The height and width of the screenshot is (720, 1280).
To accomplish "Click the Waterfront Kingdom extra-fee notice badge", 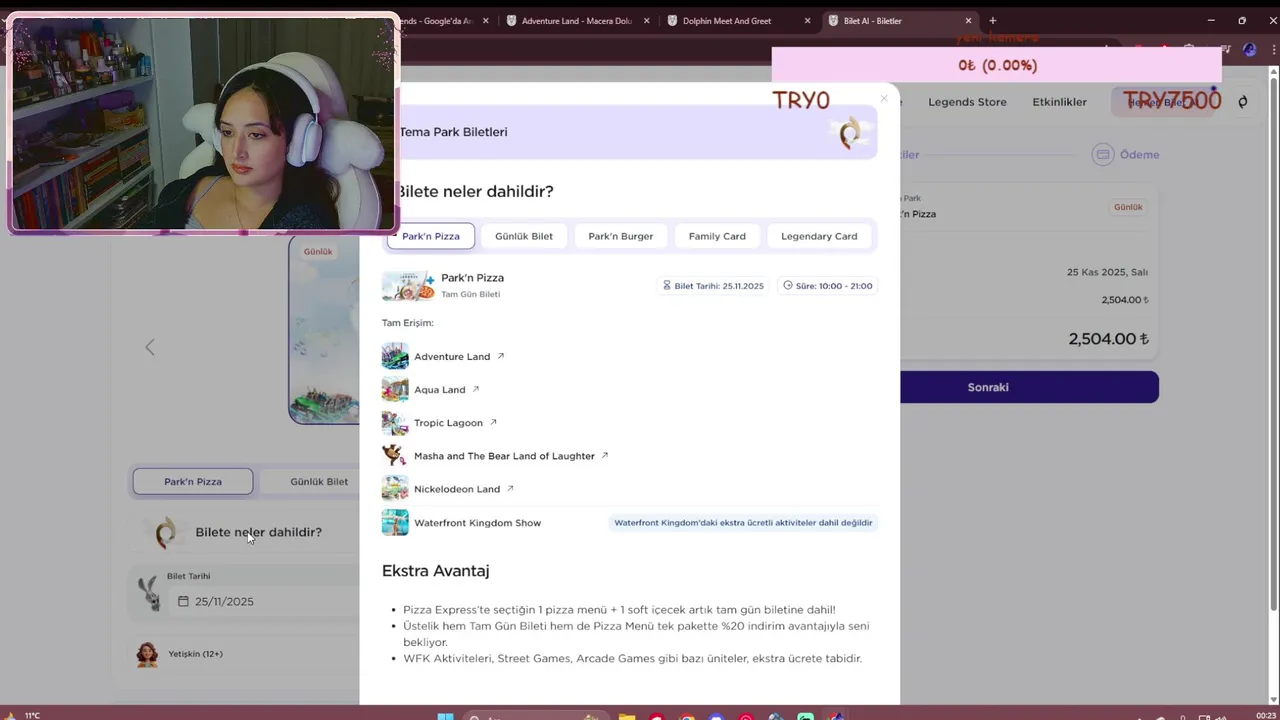I will pyautogui.click(x=743, y=522).
